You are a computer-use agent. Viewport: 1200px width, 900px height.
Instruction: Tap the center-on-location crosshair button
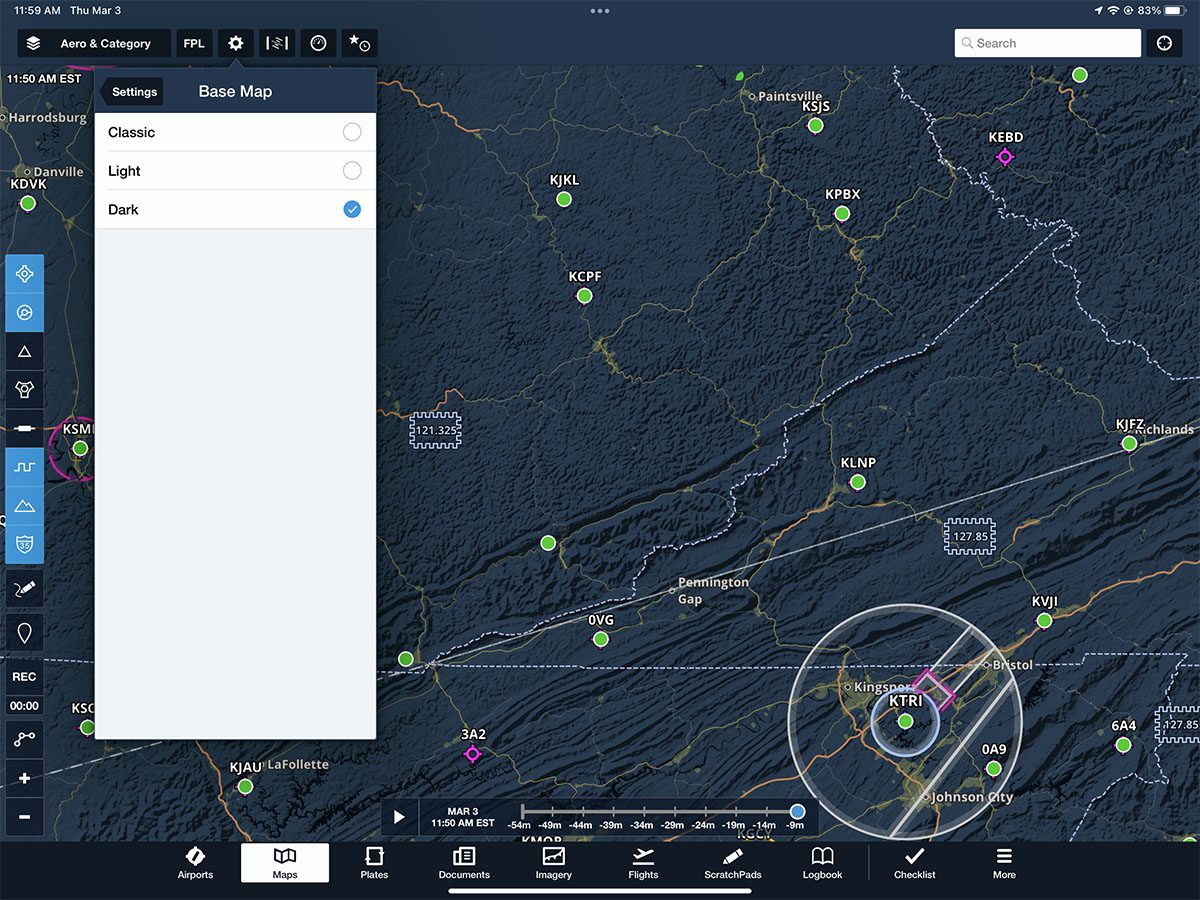pos(1164,44)
